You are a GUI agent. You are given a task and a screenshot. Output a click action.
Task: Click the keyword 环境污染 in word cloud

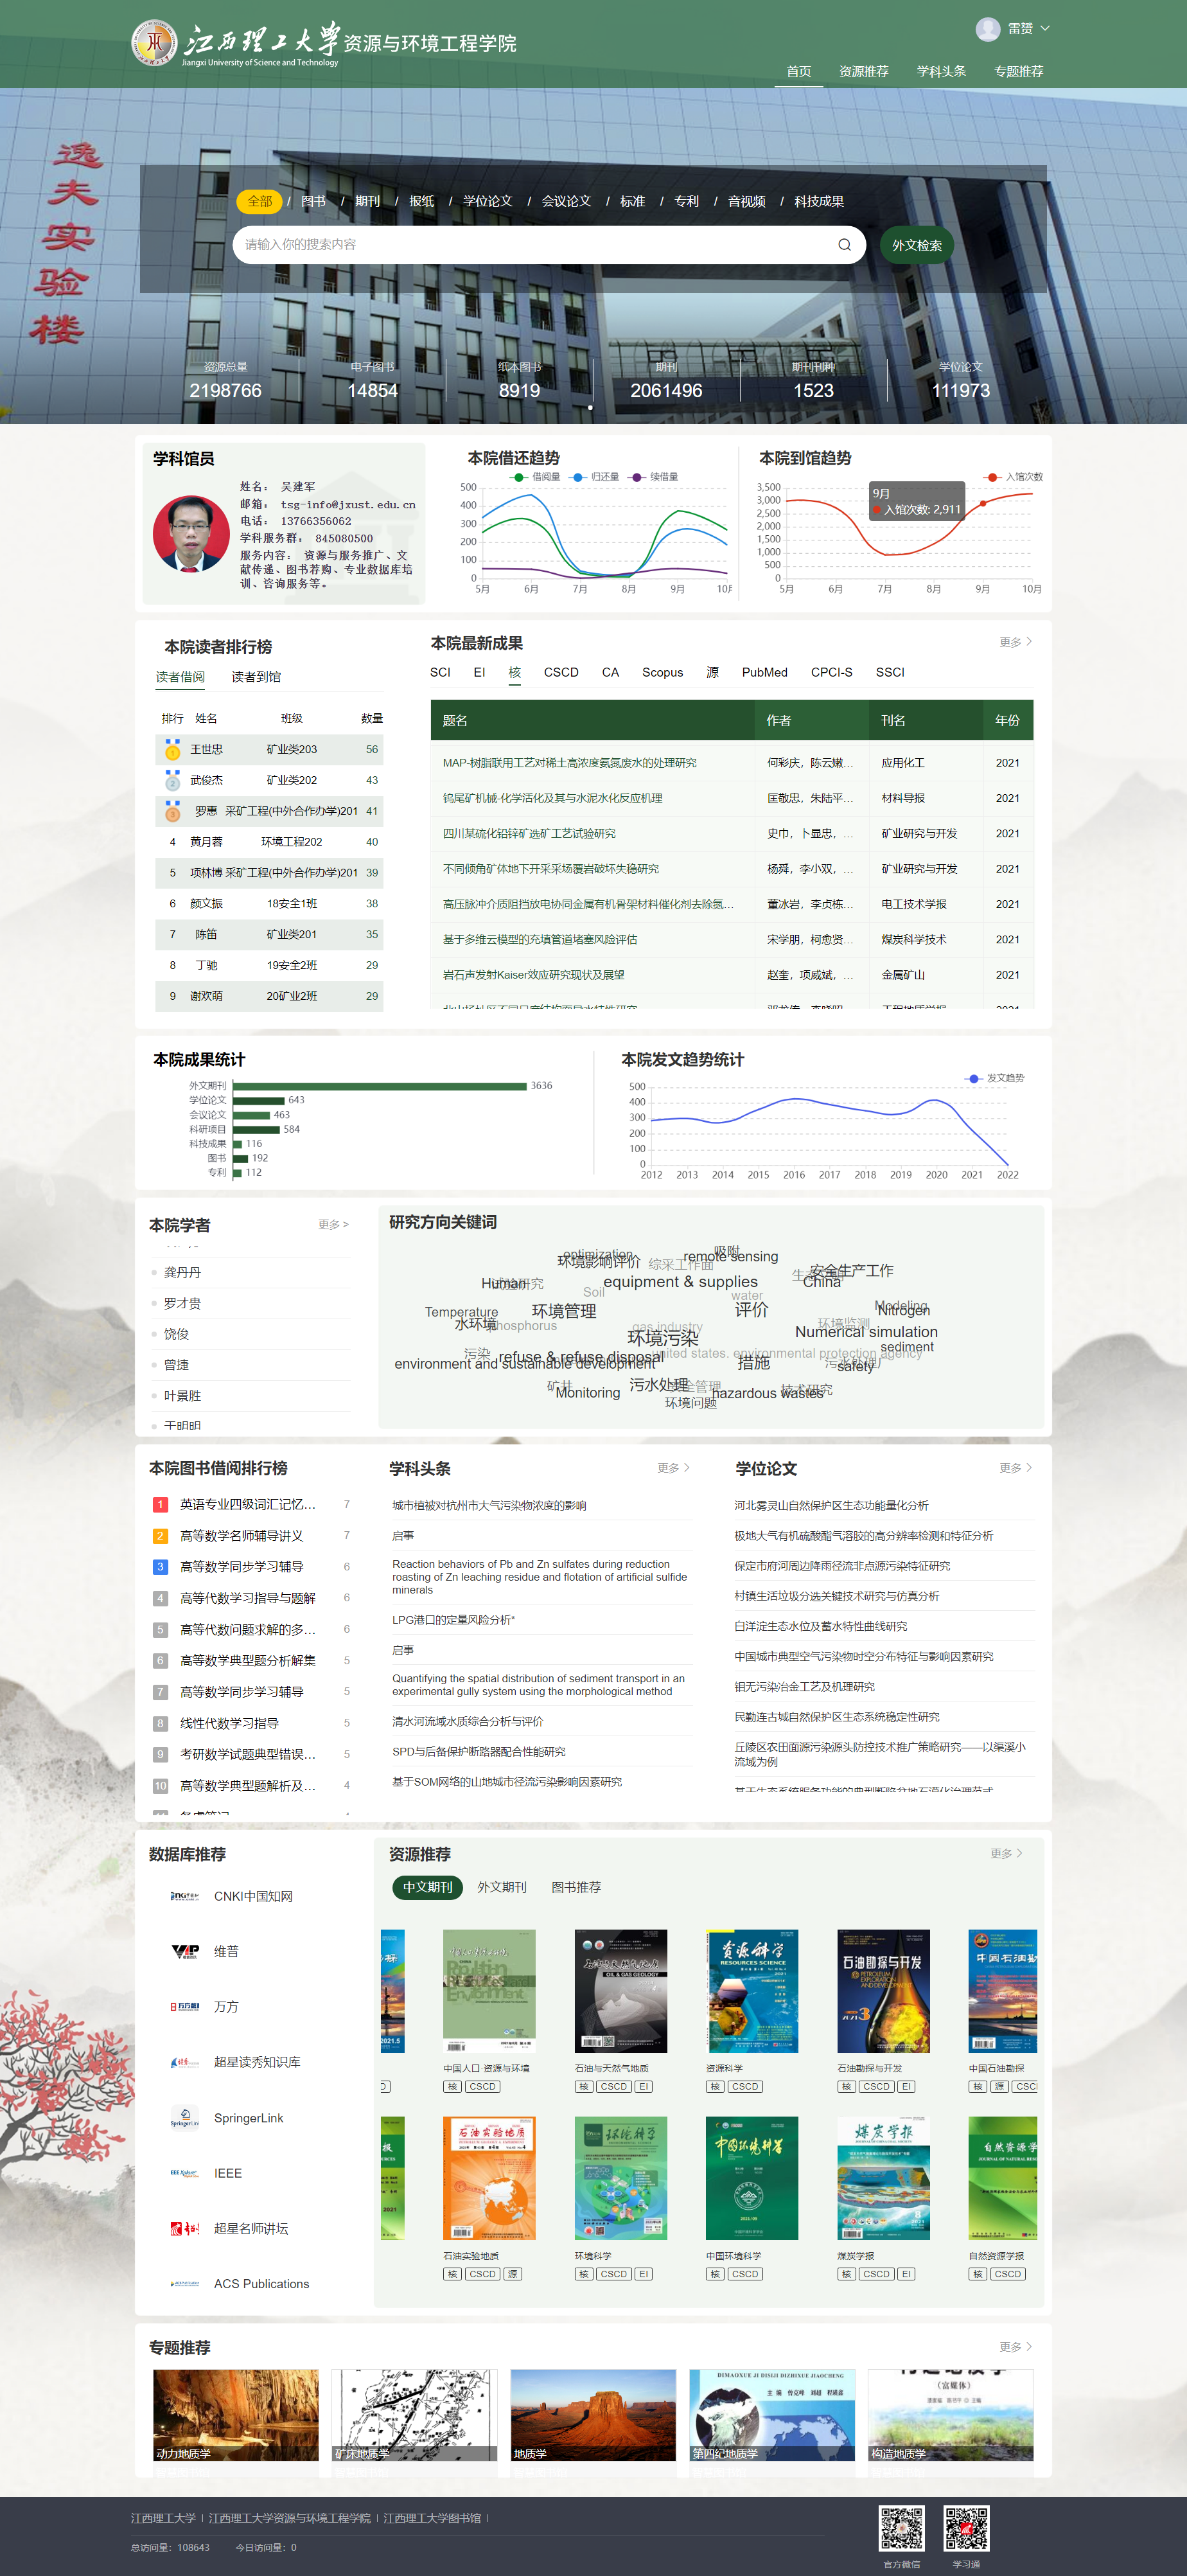click(663, 1338)
